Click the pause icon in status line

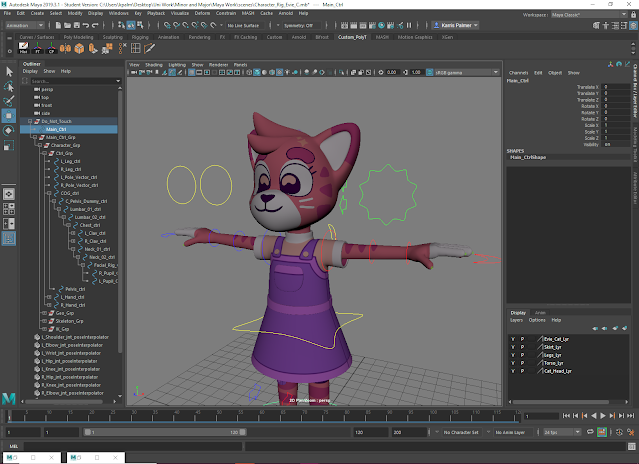[409, 25]
